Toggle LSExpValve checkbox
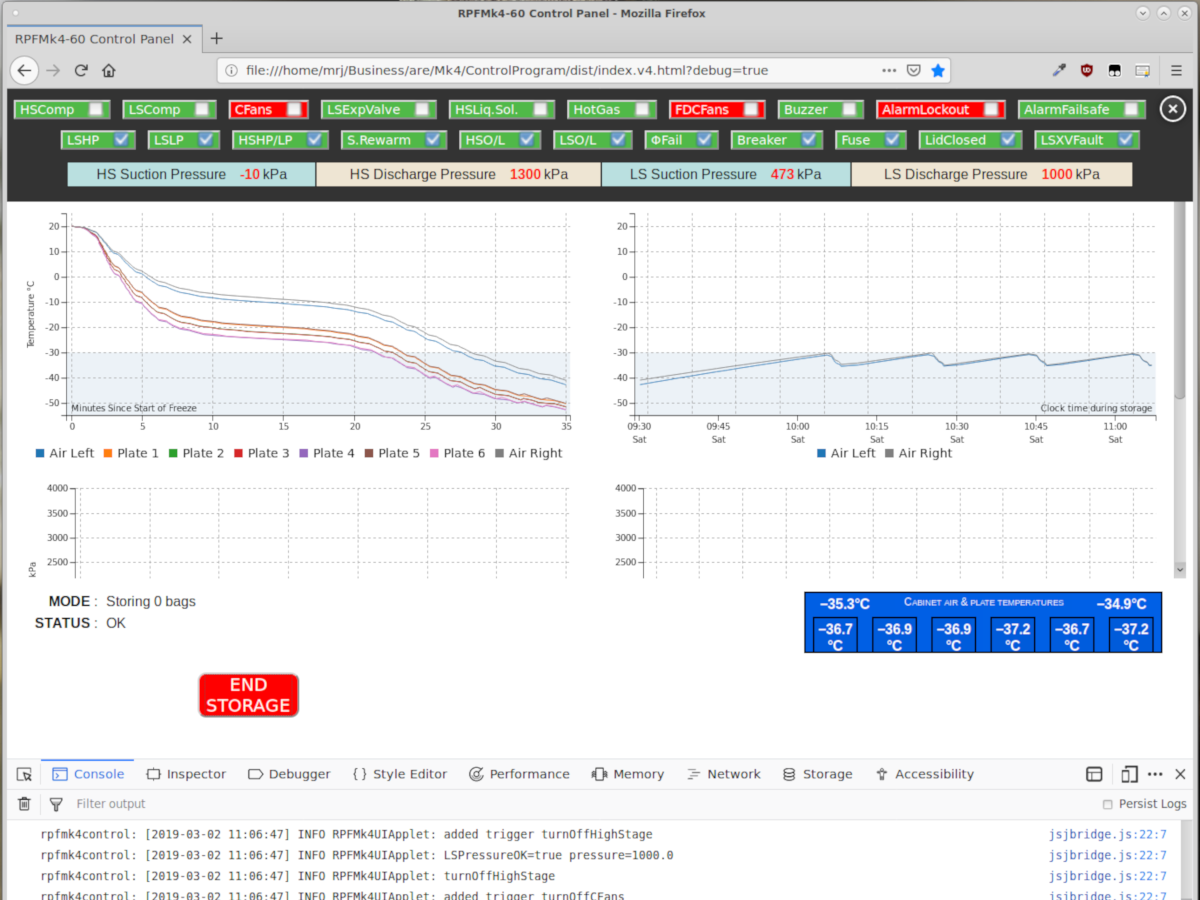This screenshot has width=1200, height=900. pos(424,110)
